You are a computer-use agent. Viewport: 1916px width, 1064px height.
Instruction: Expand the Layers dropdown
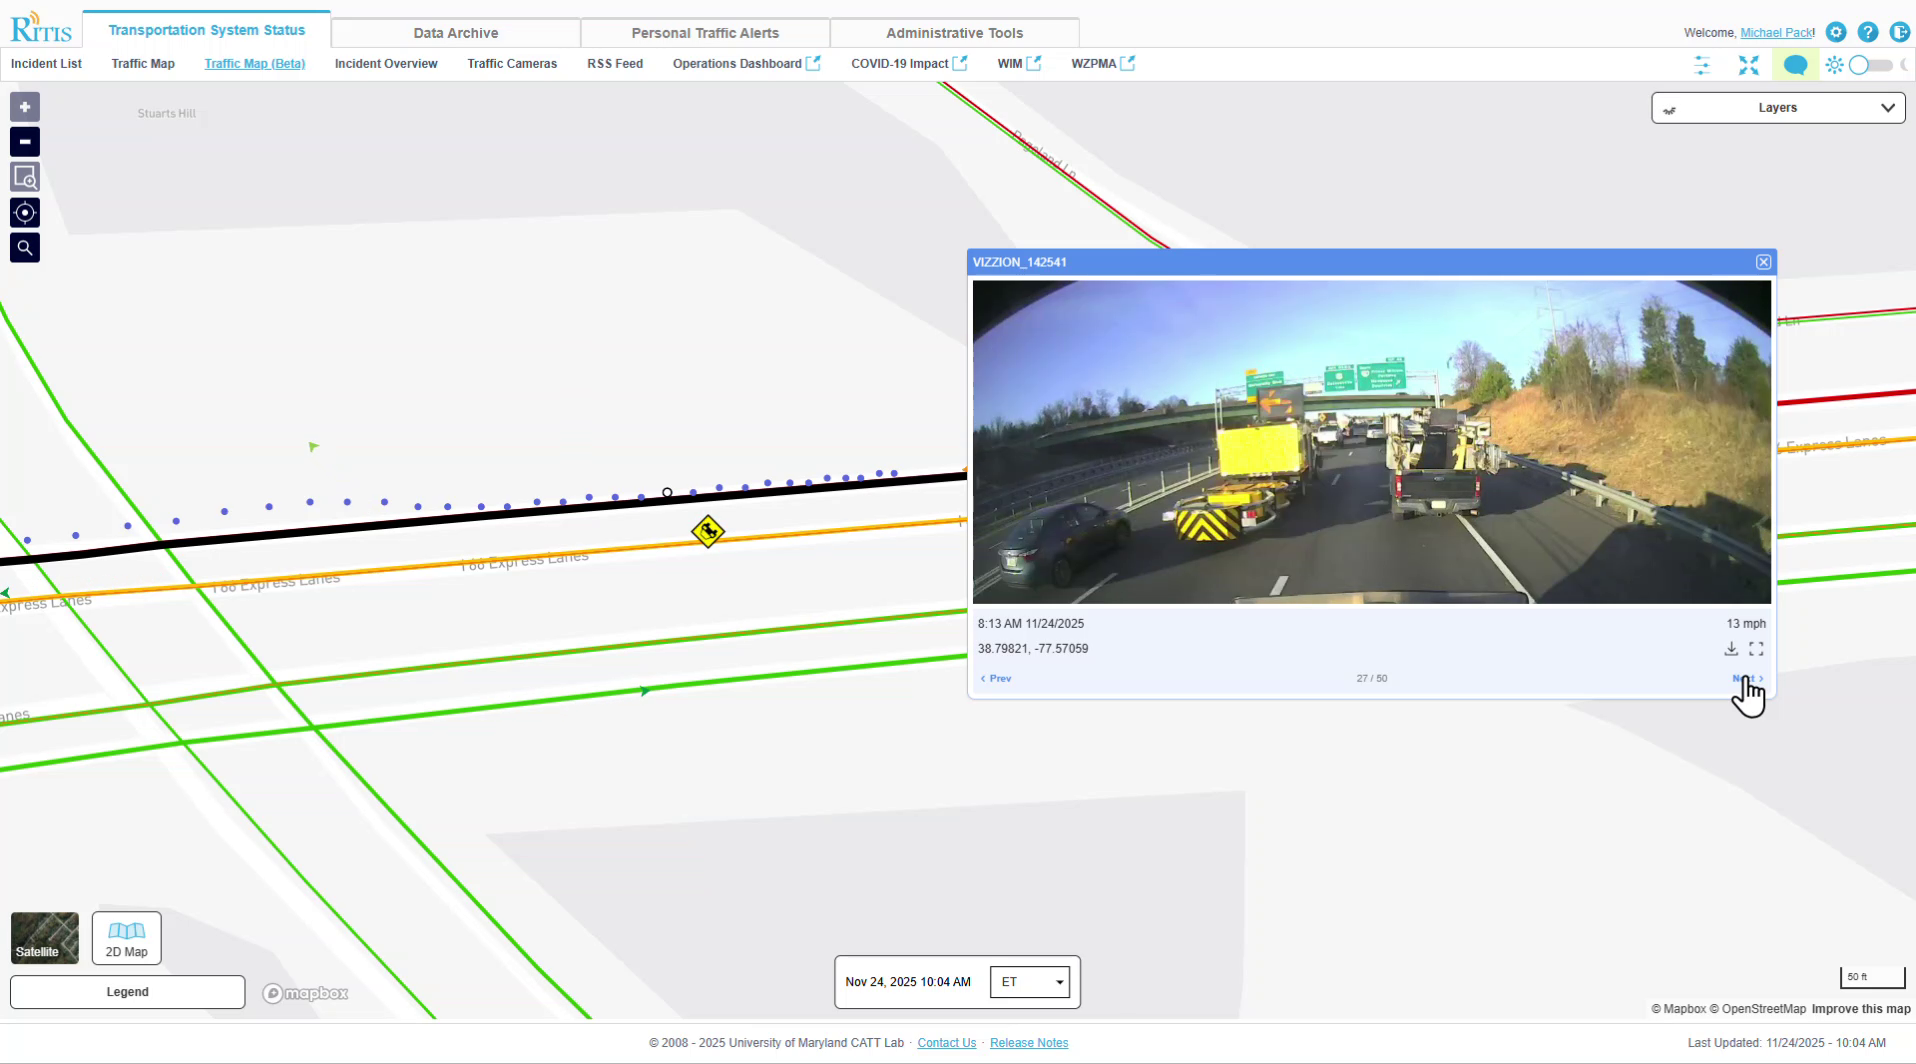click(1778, 108)
